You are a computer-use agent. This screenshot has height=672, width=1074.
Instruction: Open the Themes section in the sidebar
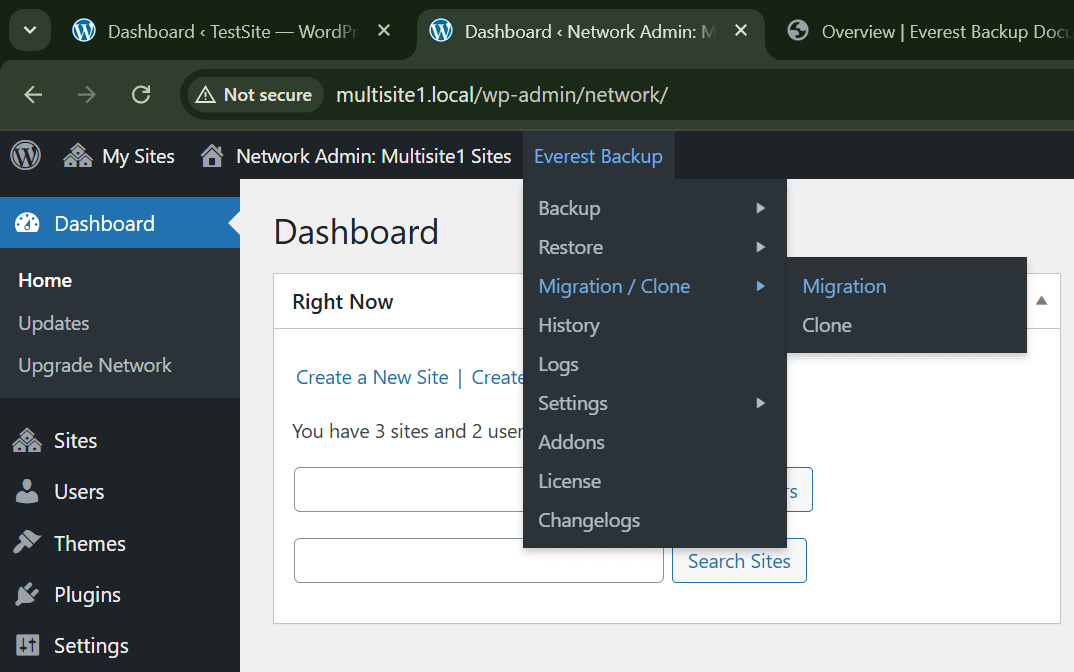pos(89,544)
